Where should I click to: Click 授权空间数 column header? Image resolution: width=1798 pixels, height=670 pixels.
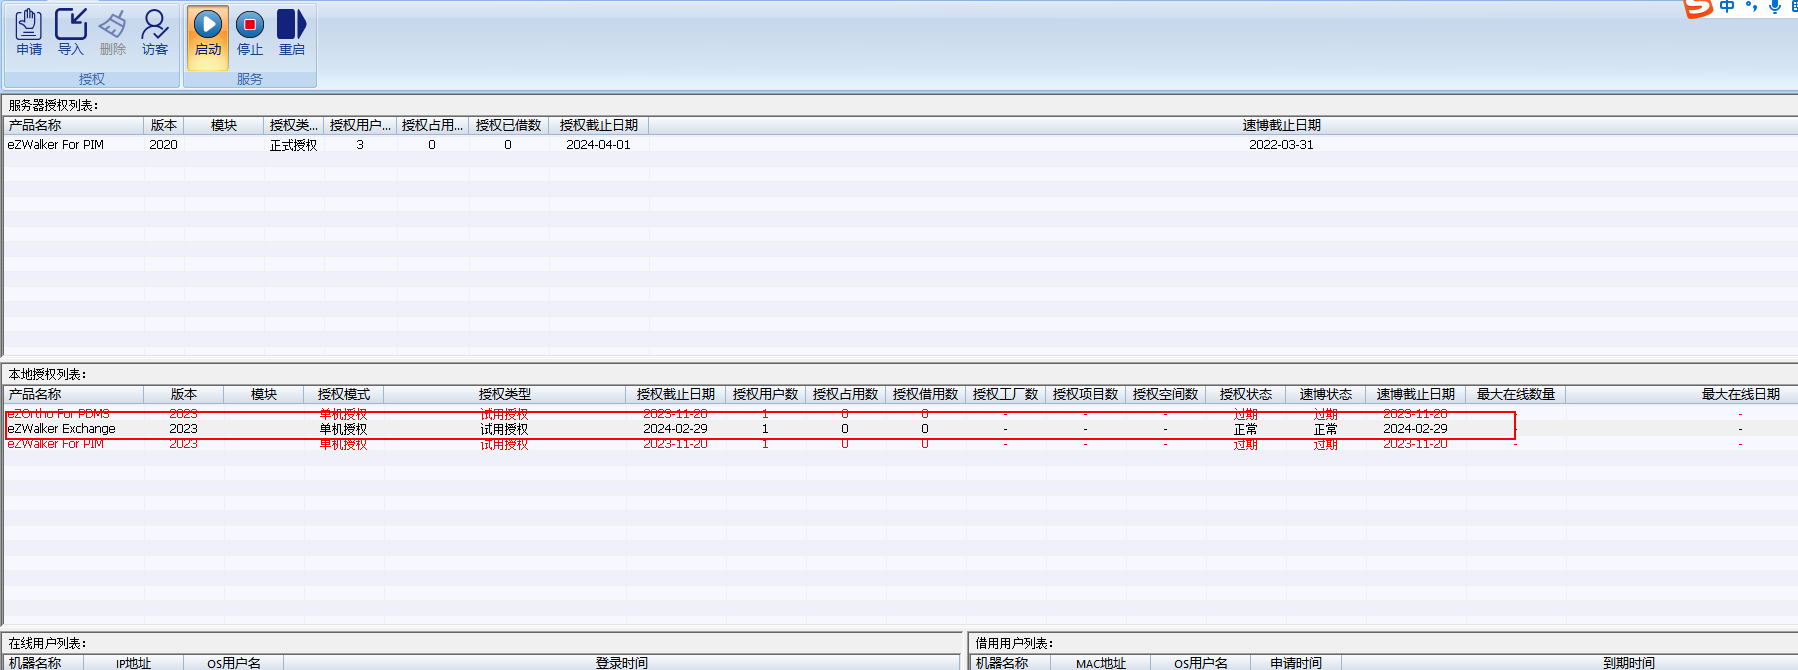click(1166, 394)
